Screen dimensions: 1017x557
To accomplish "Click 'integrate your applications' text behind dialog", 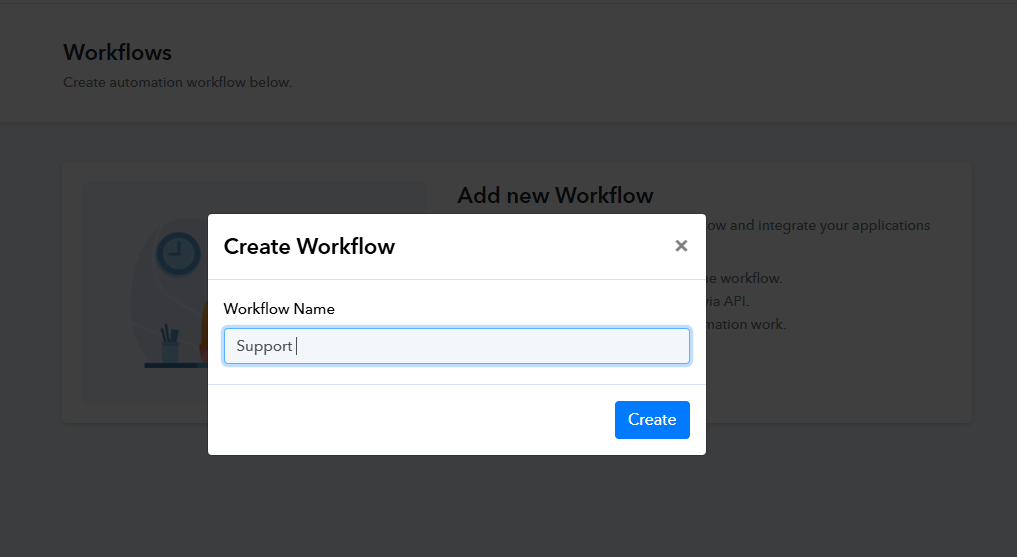I will click(830, 225).
